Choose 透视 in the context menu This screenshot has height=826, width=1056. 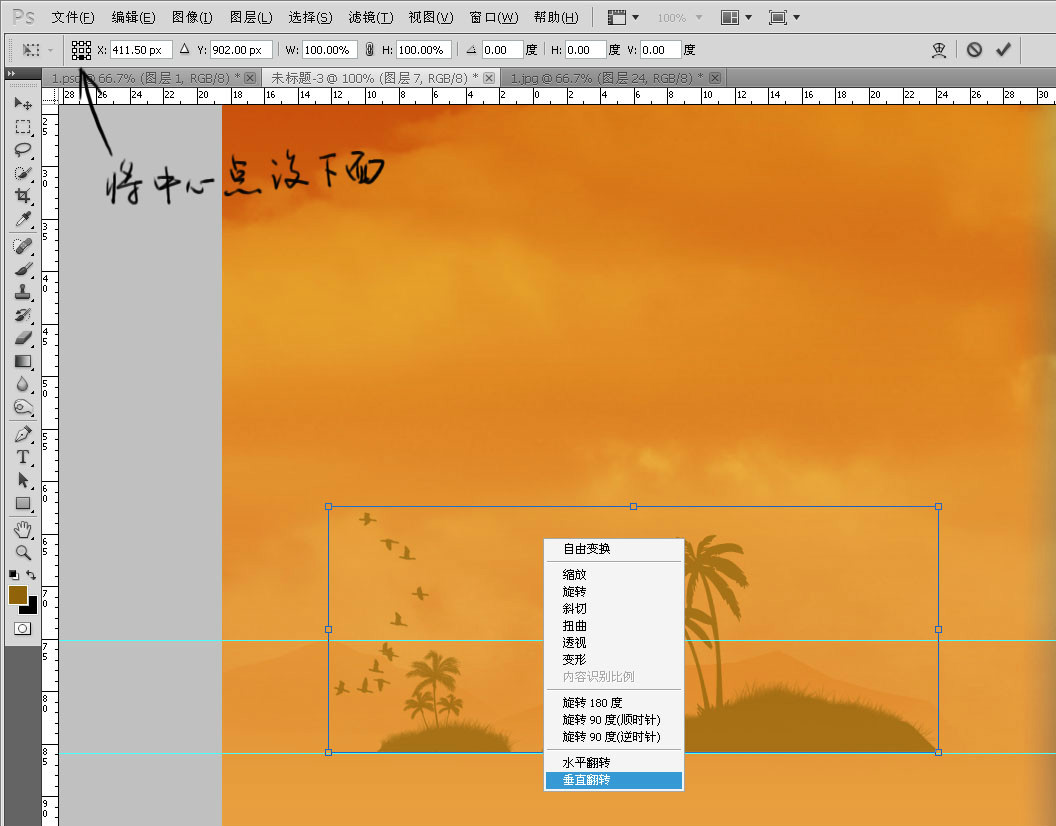click(x=614, y=643)
